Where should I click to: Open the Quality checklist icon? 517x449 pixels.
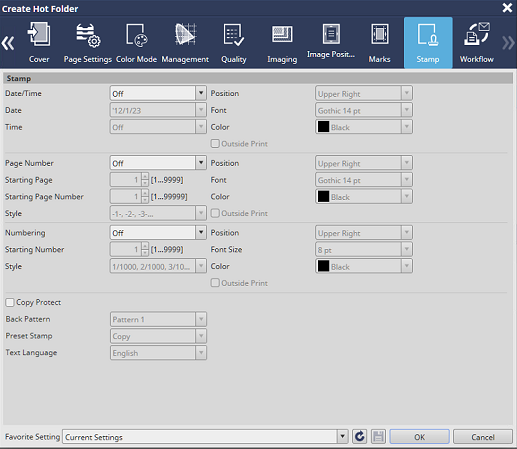click(x=233, y=35)
